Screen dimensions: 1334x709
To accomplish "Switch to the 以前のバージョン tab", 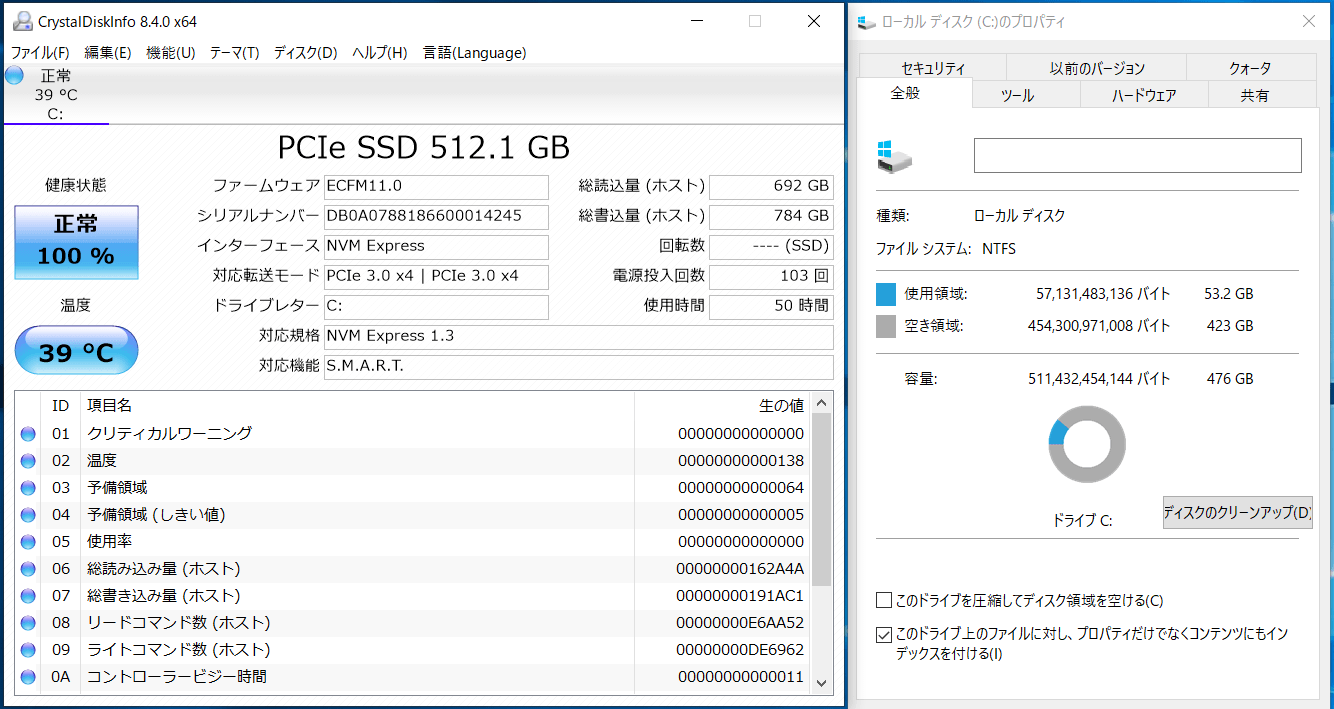I will pyautogui.click(x=1097, y=68).
